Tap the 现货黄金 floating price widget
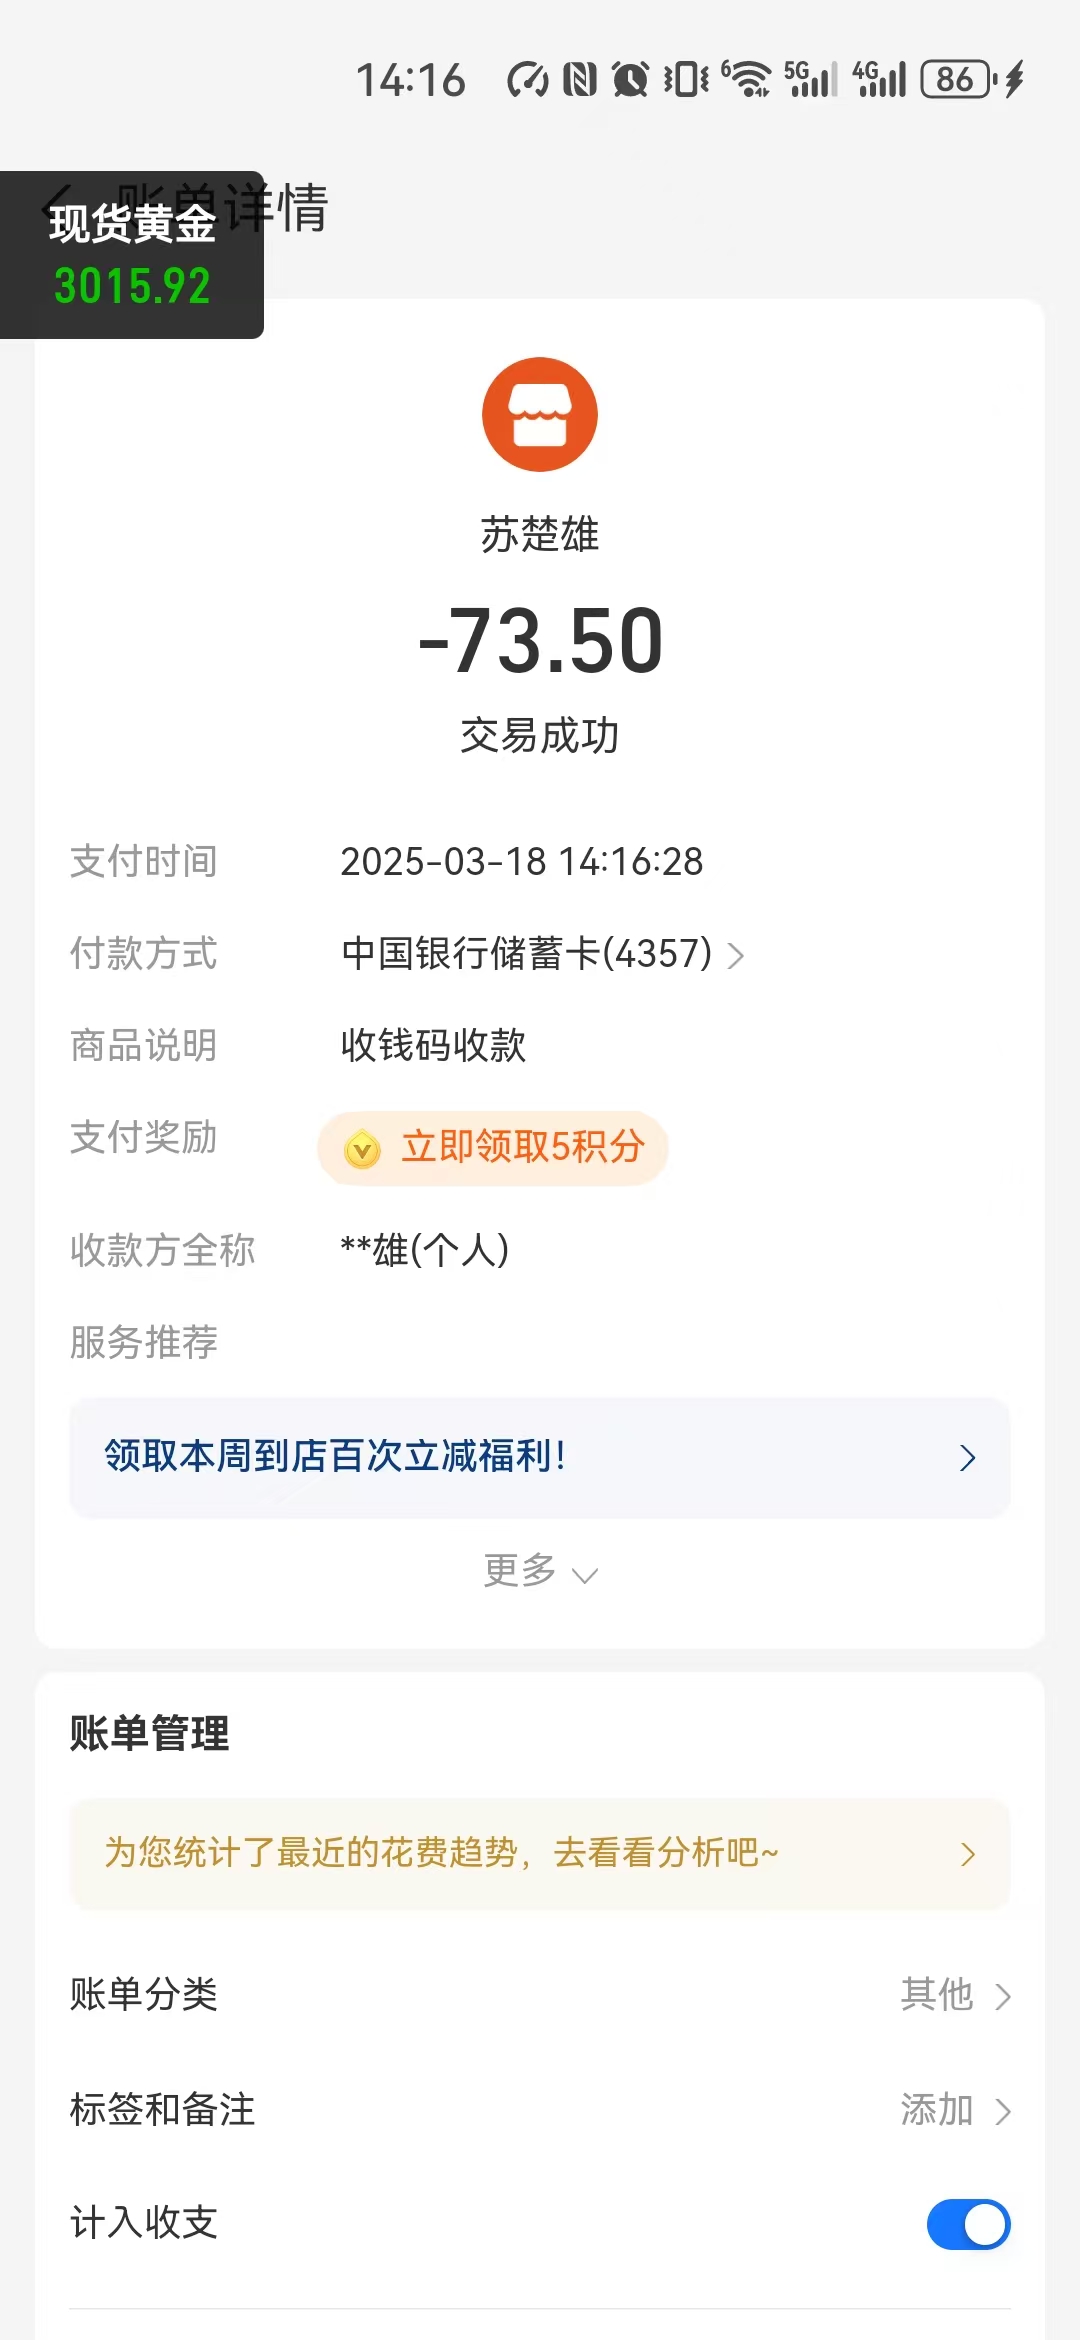Image resolution: width=1080 pixels, height=2340 pixels. pyautogui.click(x=132, y=255)
